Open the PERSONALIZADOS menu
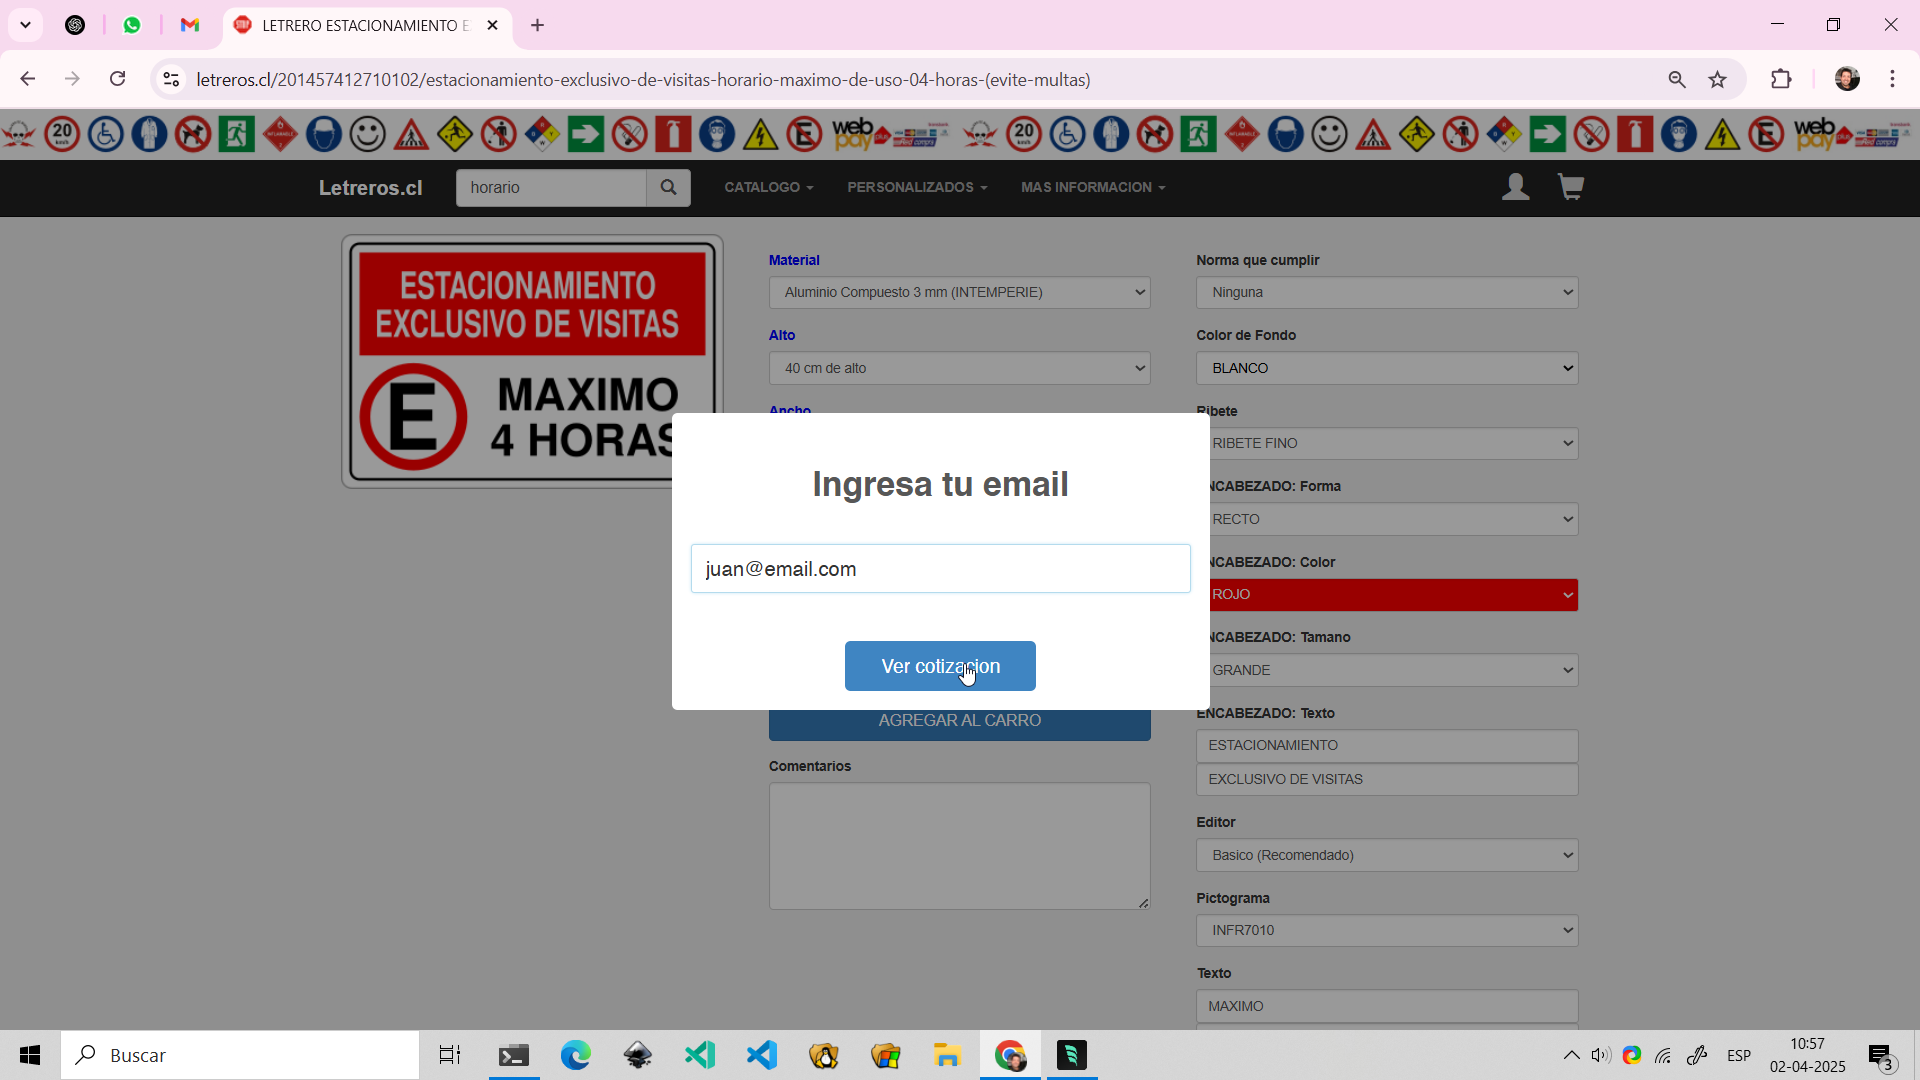This screenshot has width=1920, height=1080. (x=917, y=187)
